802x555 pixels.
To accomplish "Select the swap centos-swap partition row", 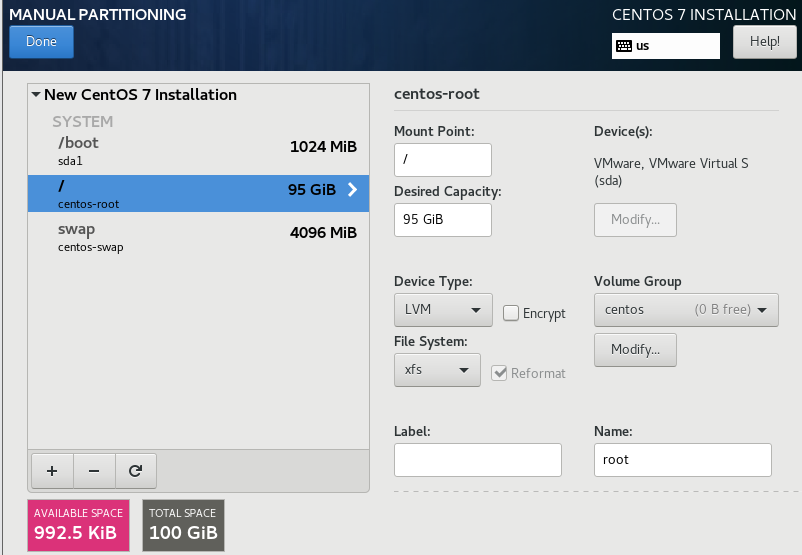I will tap(198, 237).
